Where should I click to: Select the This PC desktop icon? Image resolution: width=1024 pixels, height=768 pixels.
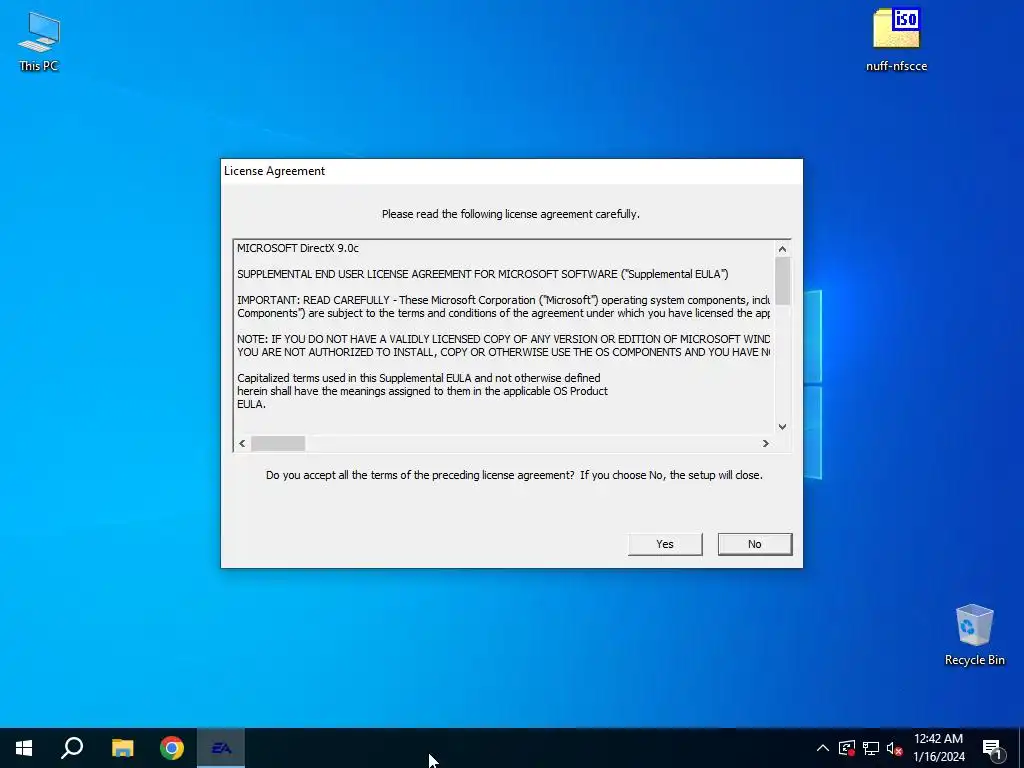pyautogui.click(x=39, y=42)
